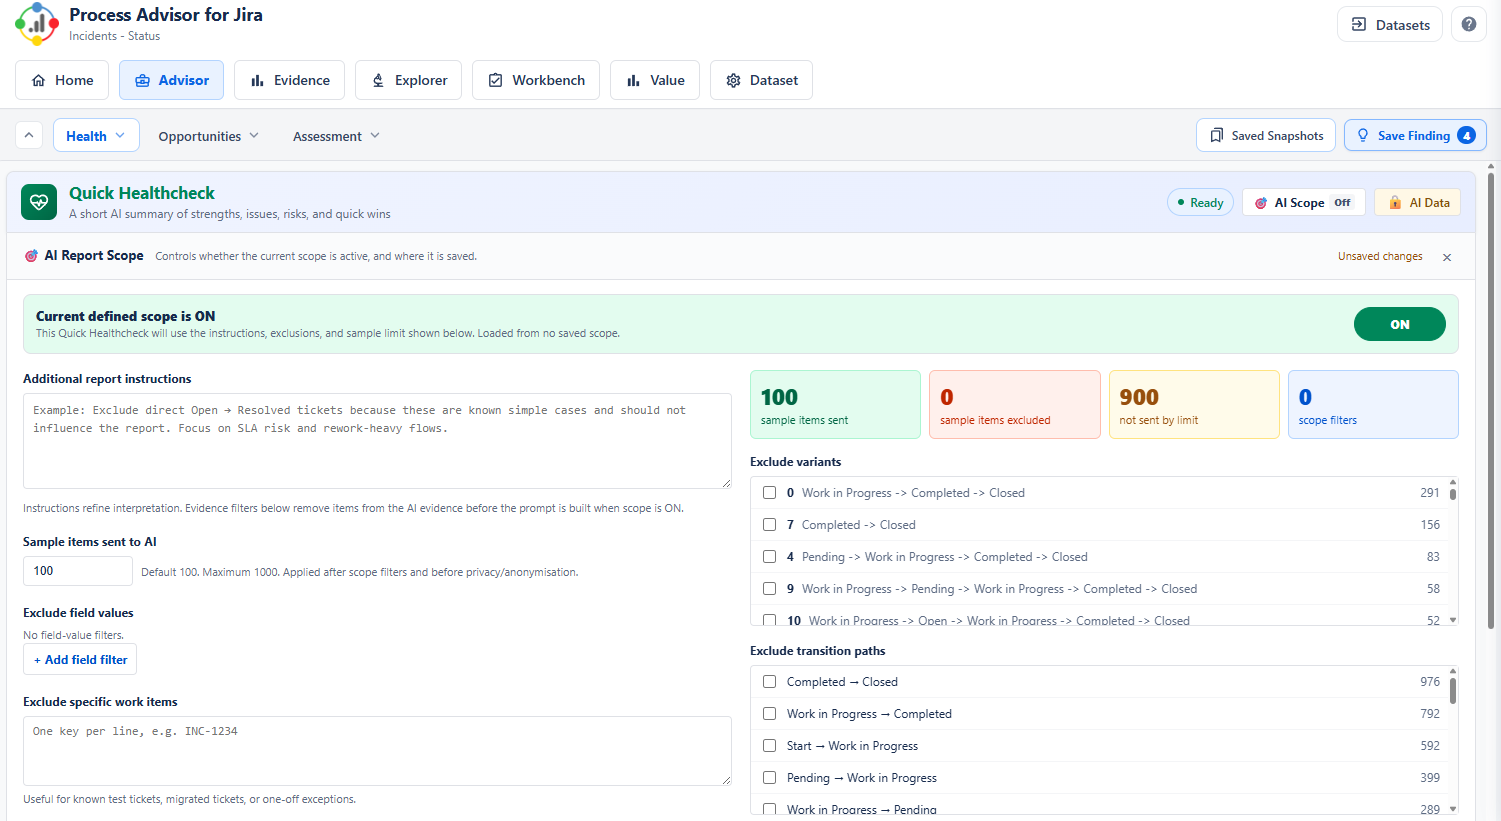The height and width of the screenshot is (821, 1501).
Task: Click the Exclude specific work items text area
Action: click(377, 751)
